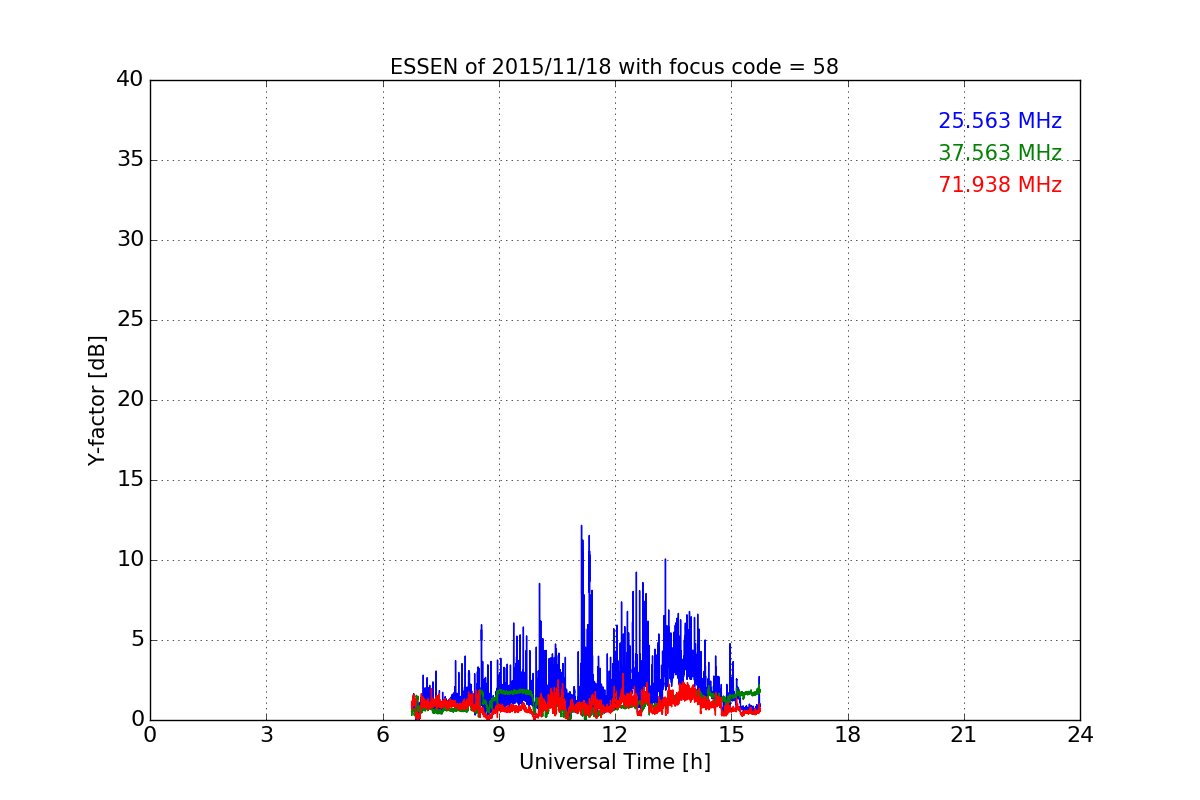Screen dimensions: 1200x800
Task: Click the blue spike peaking near 10 dB after 13 h
Action: pyautogui.click(x=665, y=620)
